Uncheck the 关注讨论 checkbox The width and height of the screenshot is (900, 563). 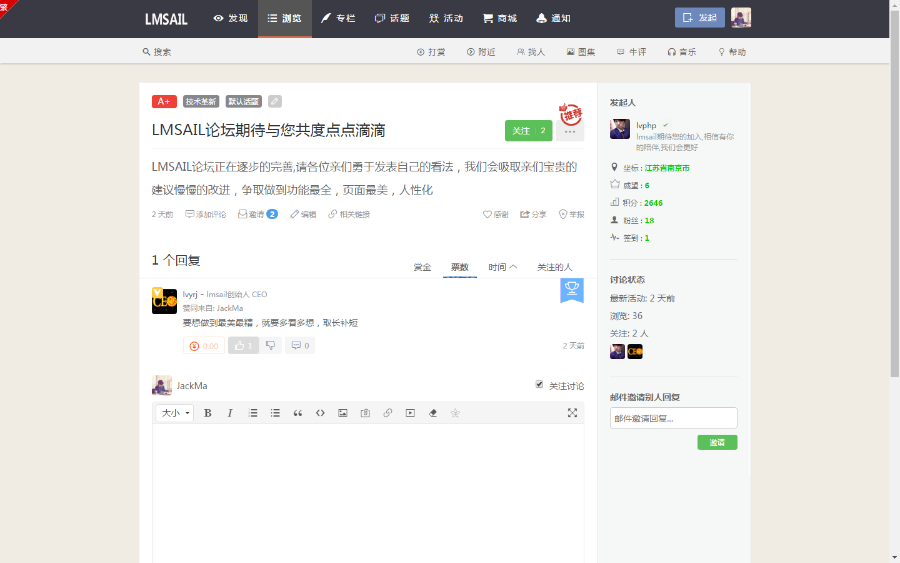539,385
